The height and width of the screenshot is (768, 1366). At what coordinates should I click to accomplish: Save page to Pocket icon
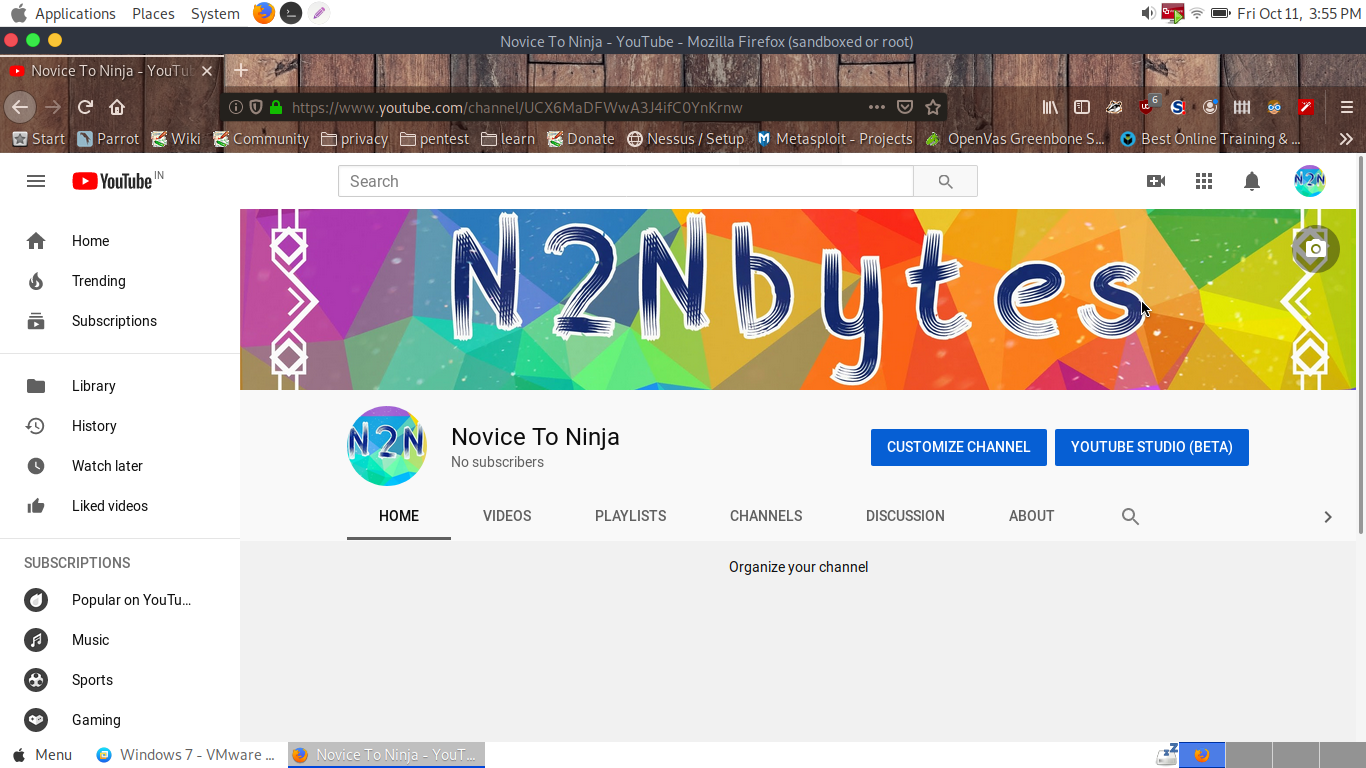tap(905, 107)
